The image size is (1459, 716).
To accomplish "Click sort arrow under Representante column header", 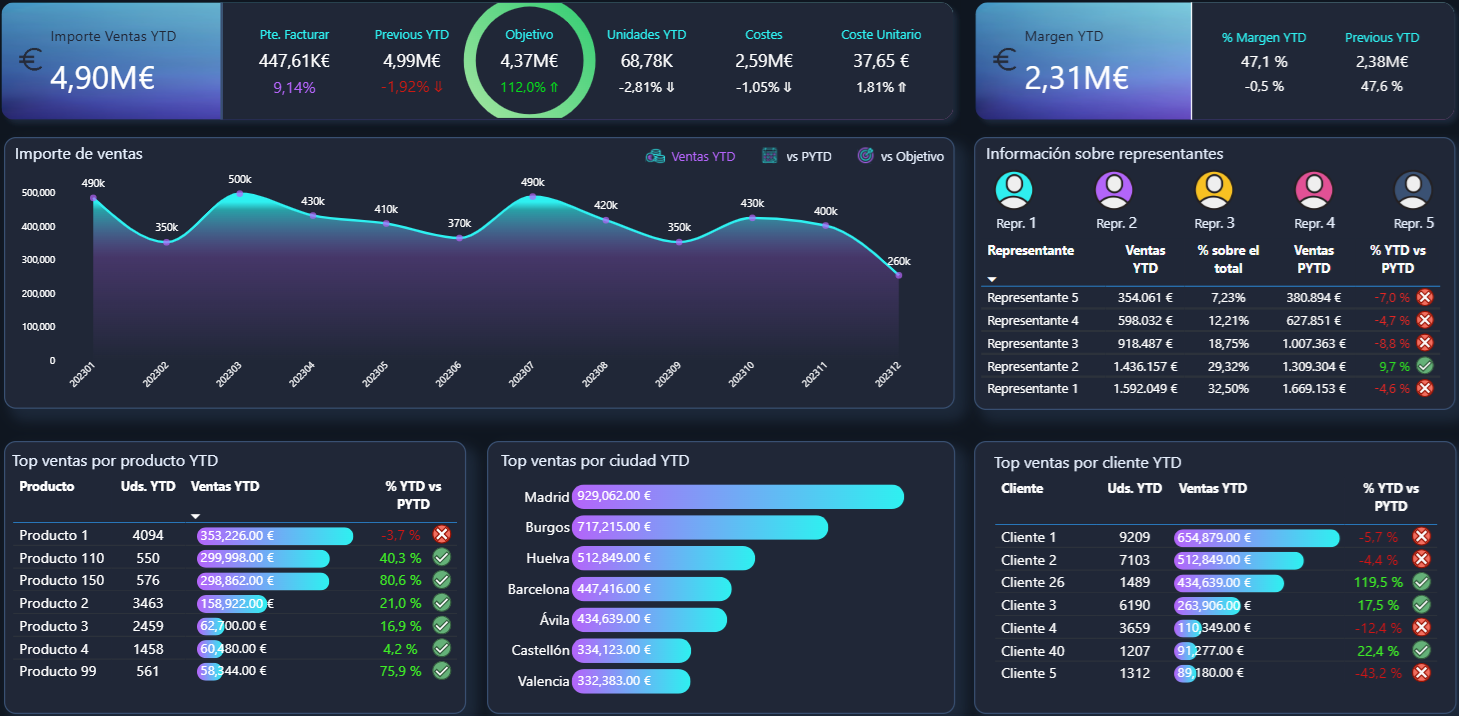I will (993, 280).
